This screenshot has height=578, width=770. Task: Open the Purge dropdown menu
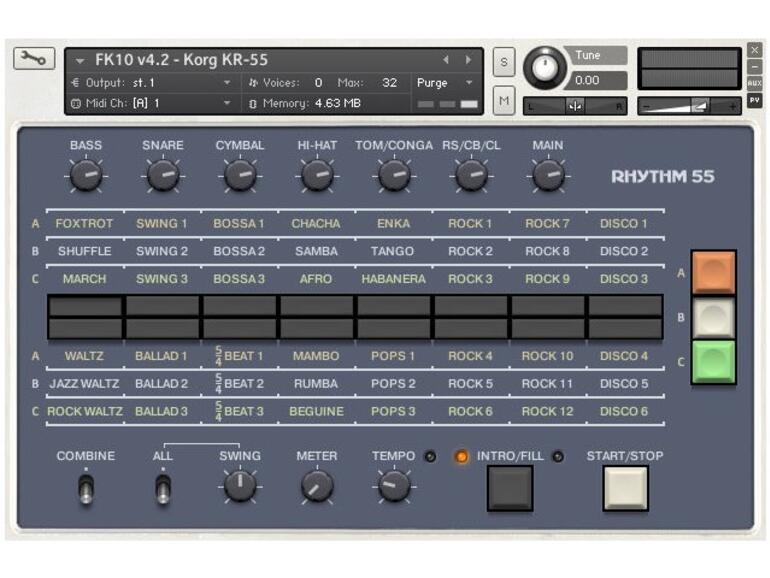pyautogui.click(x=444, y=83)
